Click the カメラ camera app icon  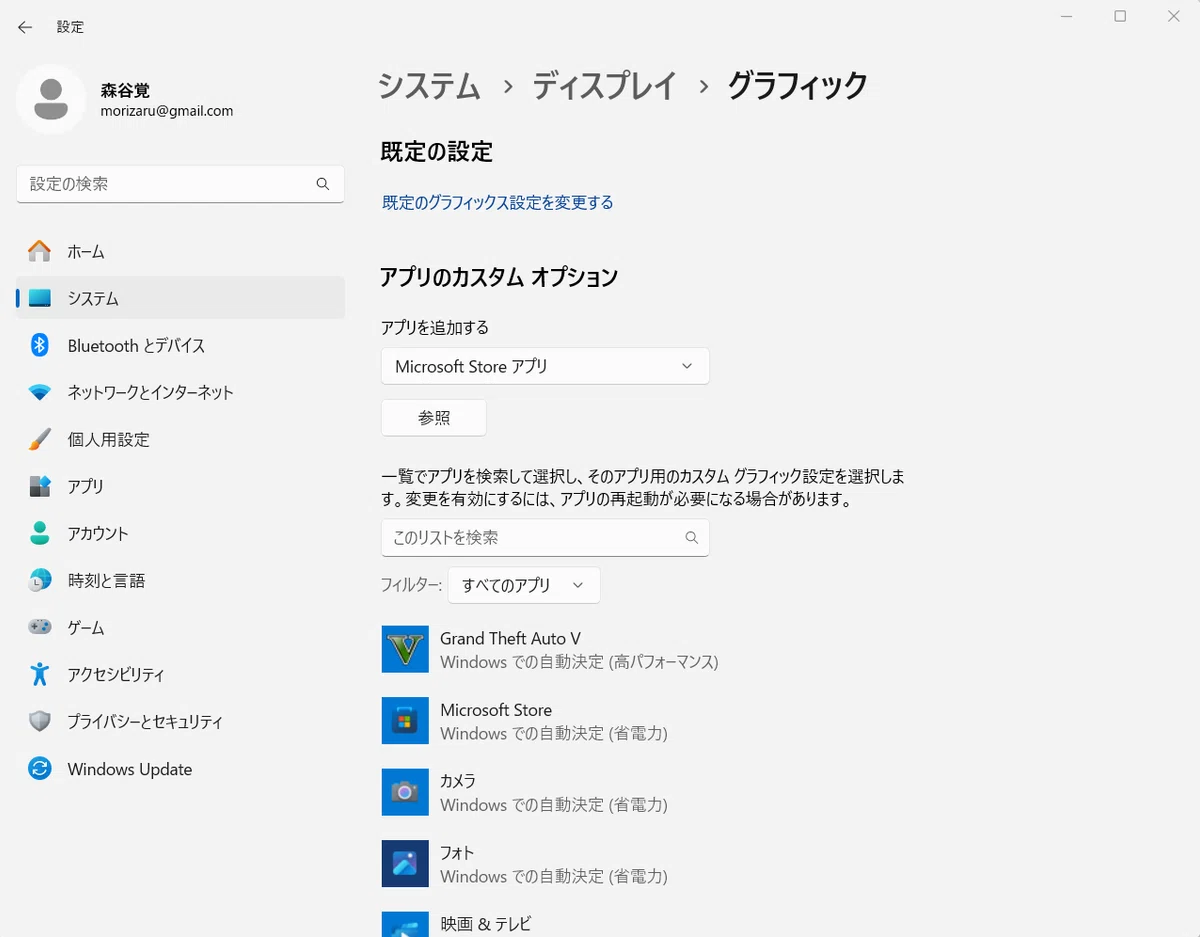point(405,792)
